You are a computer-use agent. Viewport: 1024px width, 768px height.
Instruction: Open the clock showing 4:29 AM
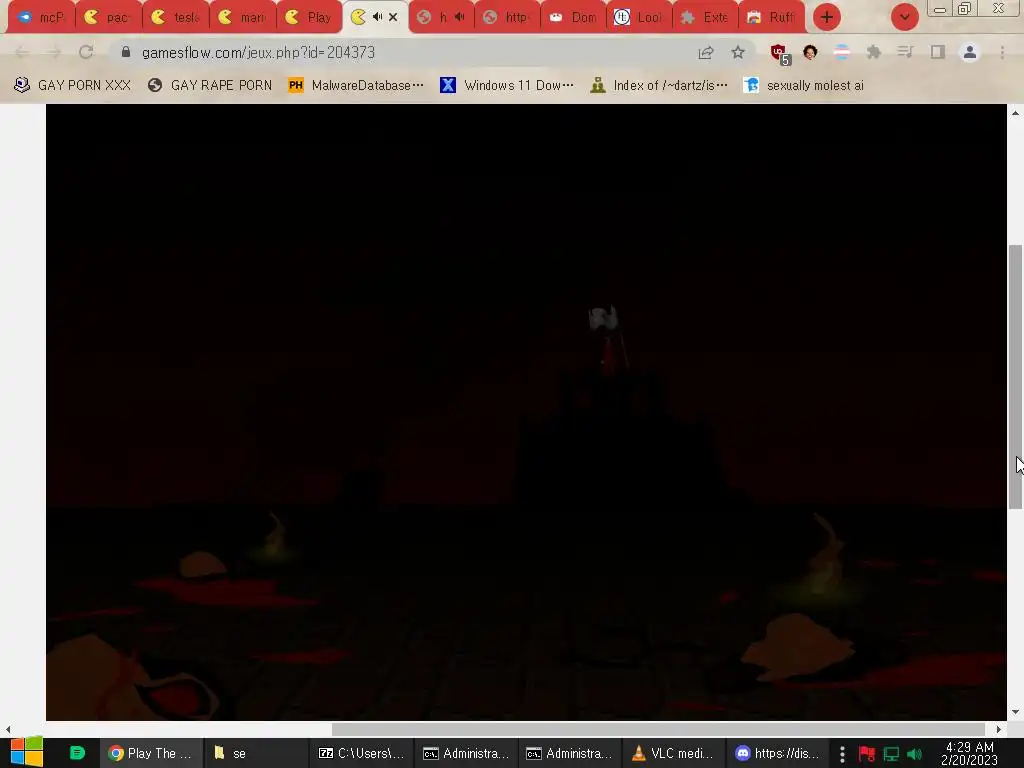click(969, 753)
